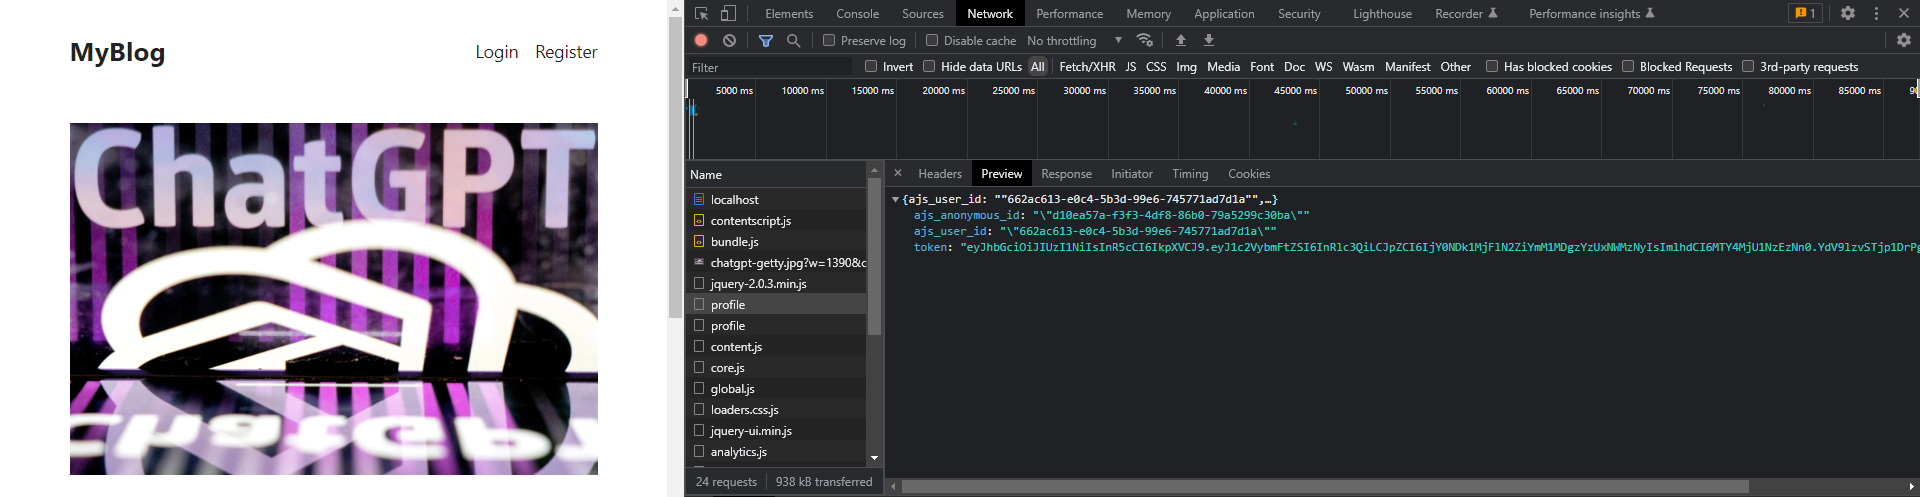The height and width of the screenshot is (497, 1920).
Task: Stop recording the network log
Action: [701, 40]
